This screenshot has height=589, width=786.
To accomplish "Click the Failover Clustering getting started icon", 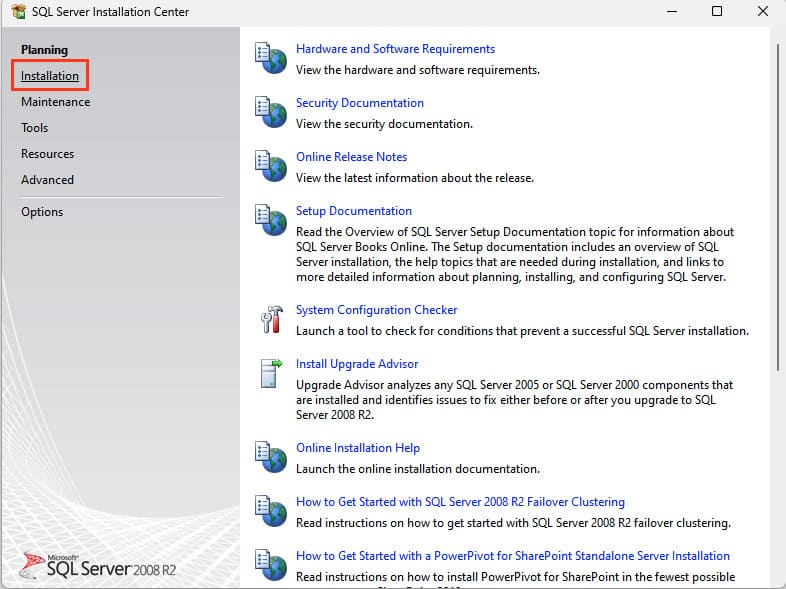I will pos(270,512).
